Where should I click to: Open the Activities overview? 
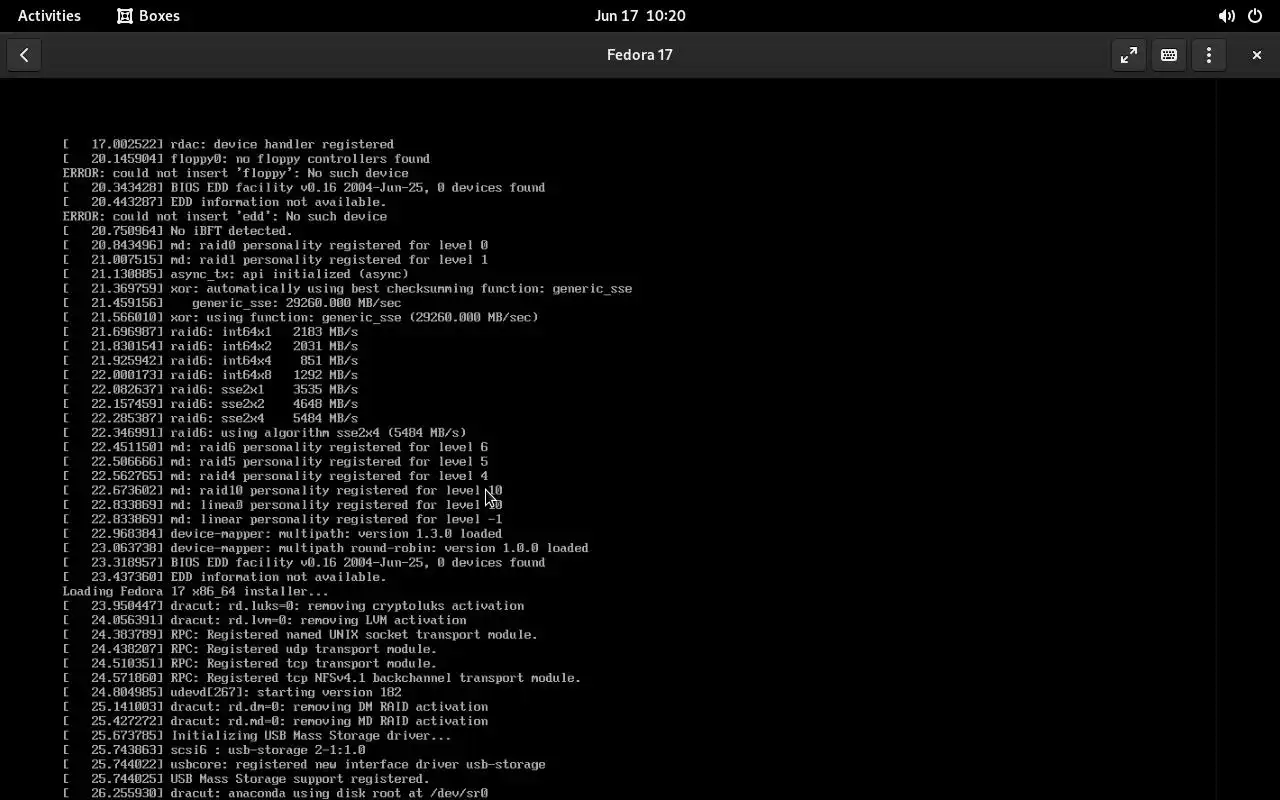coord(49,15)
